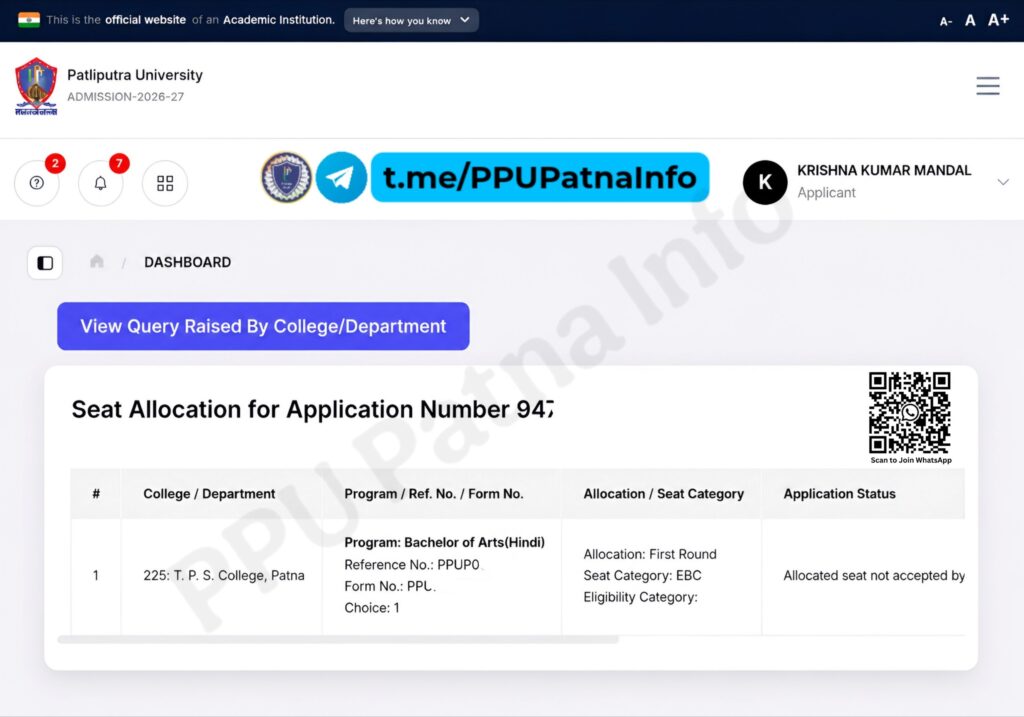The height and width of the screenshot is (717, 1024).
Task: Click the row number 1 cell
Action: click(x=95, y=575)
